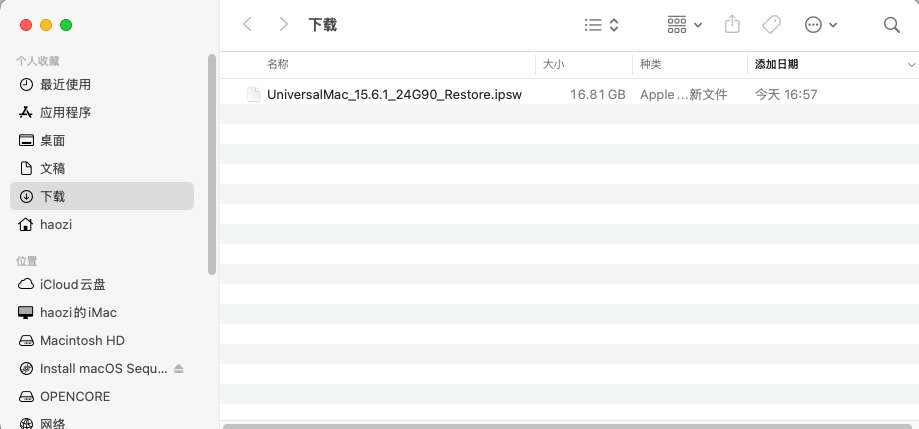Go to 应用程序 folder in sidebar
This screenshot has height=429, width=919.
pyautogui.click(x=65, y=112)
